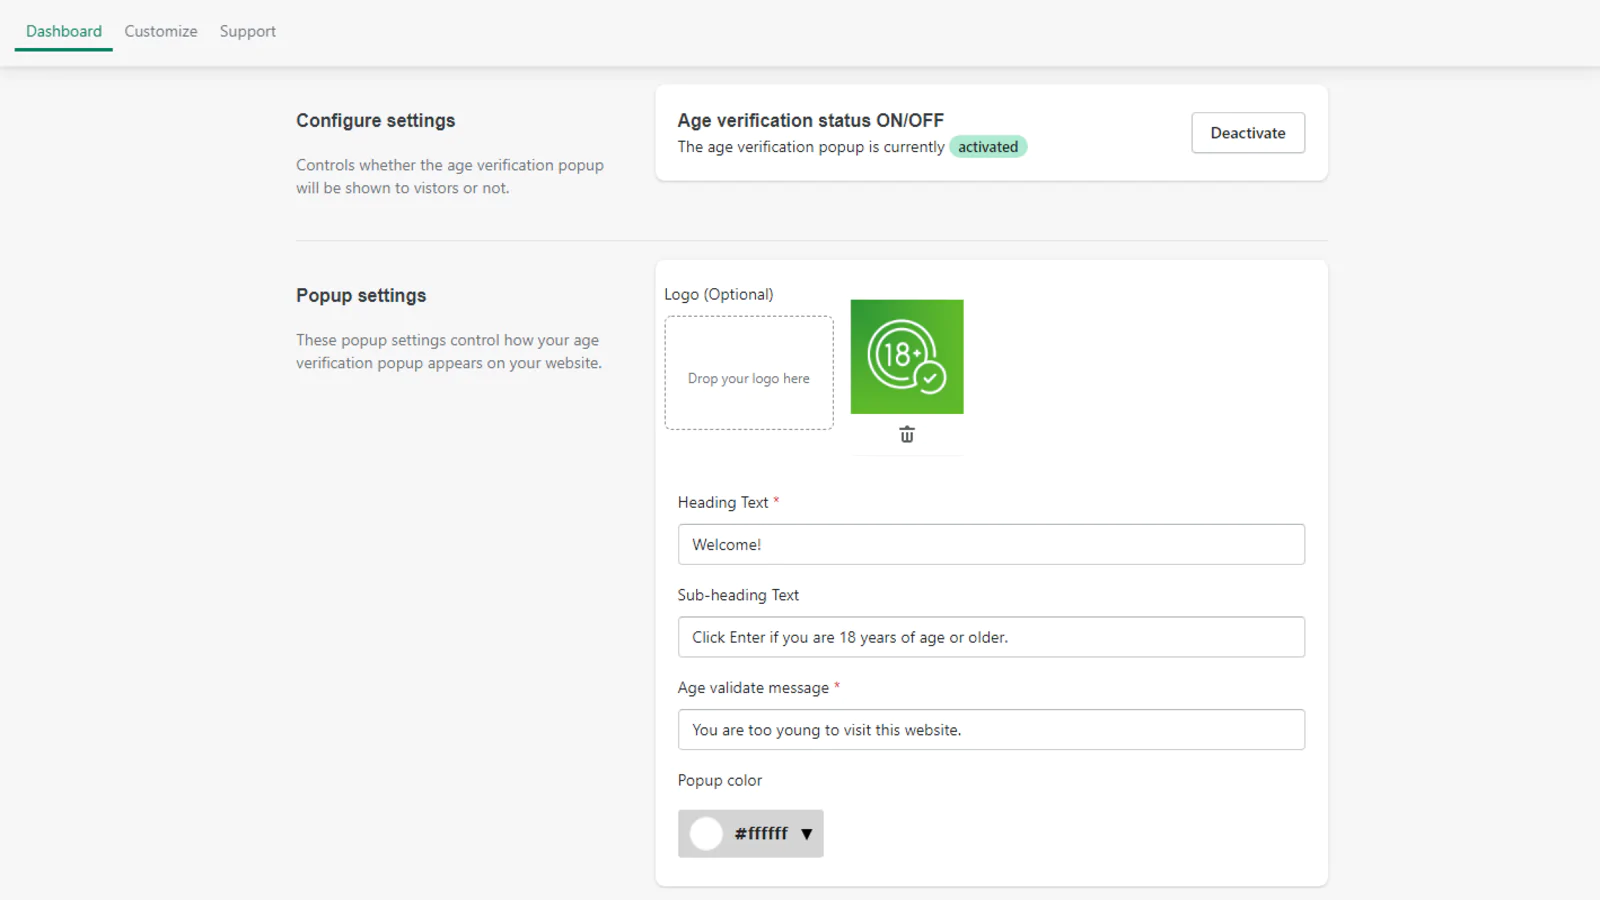Open the Dashboard tab
Viewport: 1600px width, 900px height.
64,31
